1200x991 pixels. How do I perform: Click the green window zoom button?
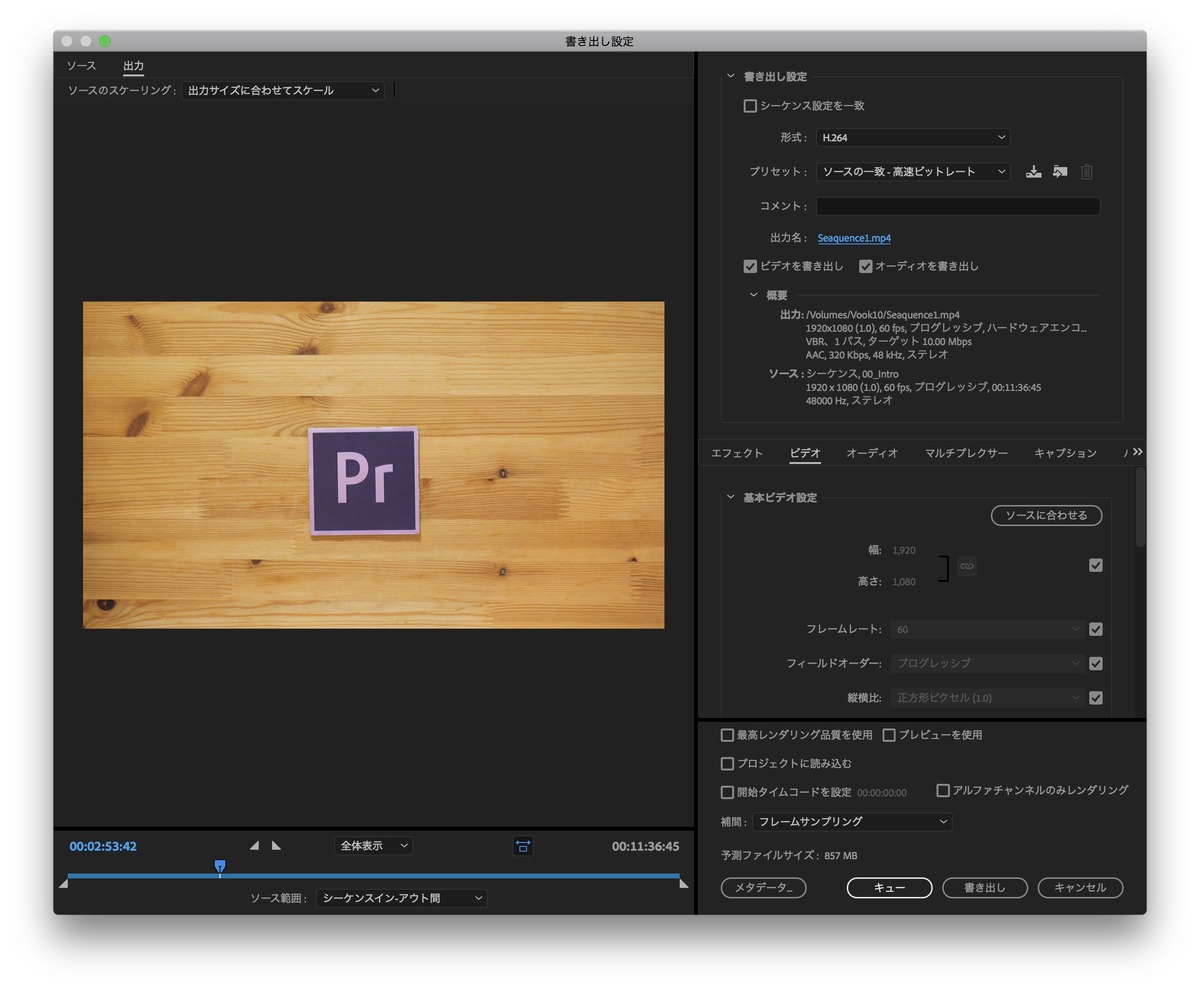click(x=105, y=41)
